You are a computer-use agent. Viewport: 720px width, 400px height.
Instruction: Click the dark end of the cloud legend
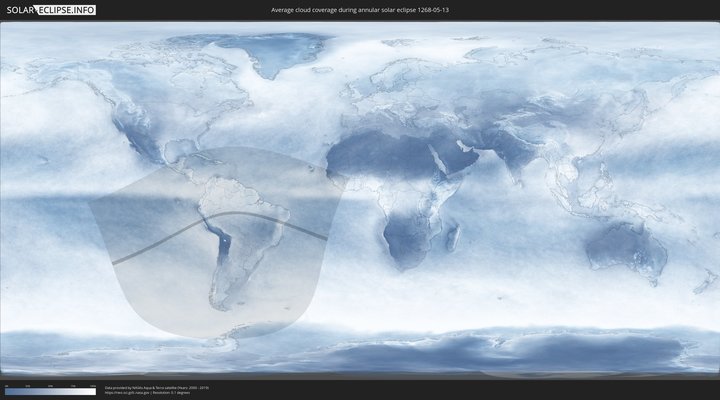click(7, 391)
